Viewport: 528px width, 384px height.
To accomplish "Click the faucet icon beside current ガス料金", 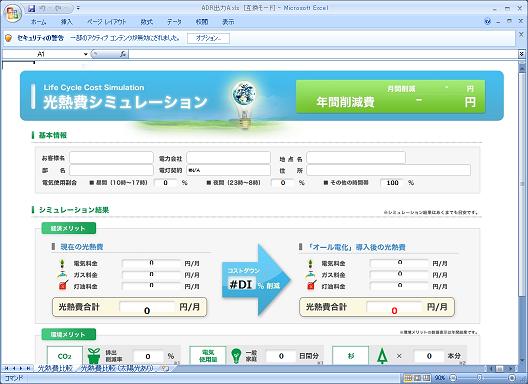I will (x=62, y=275).
